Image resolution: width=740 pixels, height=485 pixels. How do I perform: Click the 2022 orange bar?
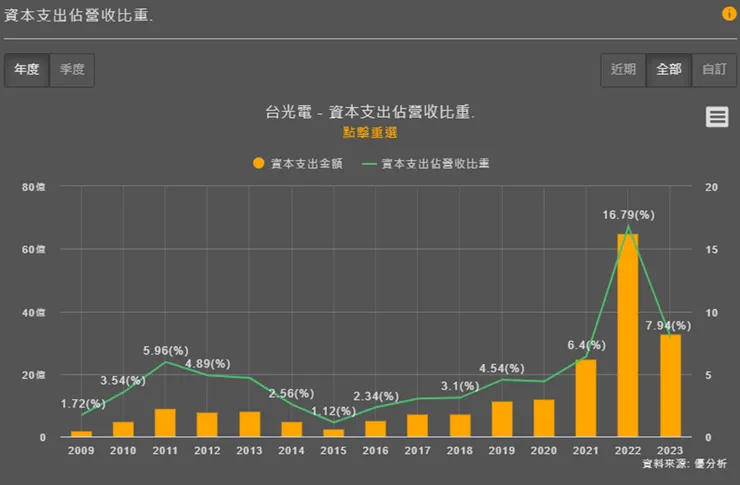[628, 335]
